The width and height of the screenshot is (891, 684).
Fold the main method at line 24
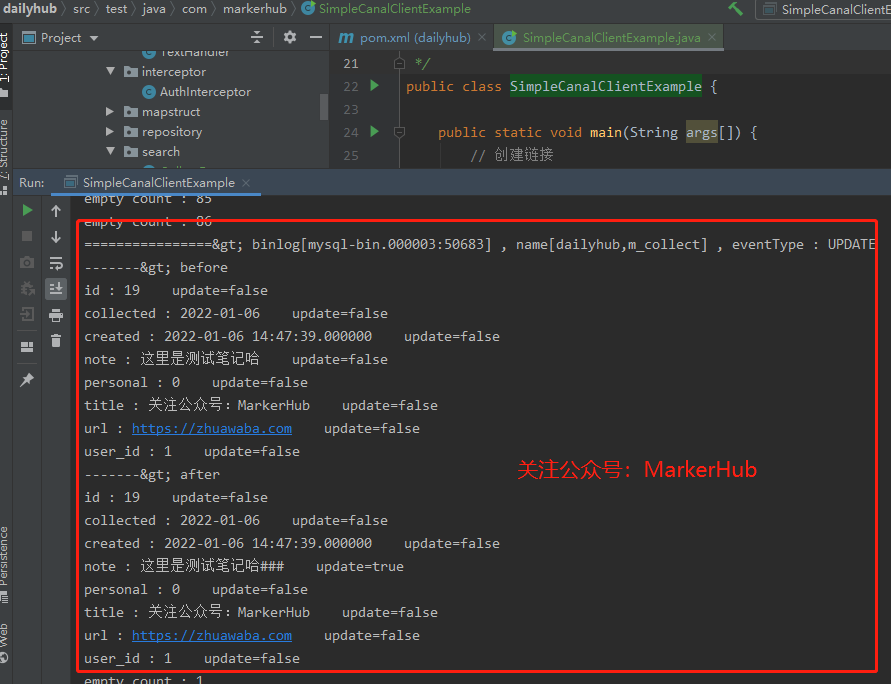(399, 132)
